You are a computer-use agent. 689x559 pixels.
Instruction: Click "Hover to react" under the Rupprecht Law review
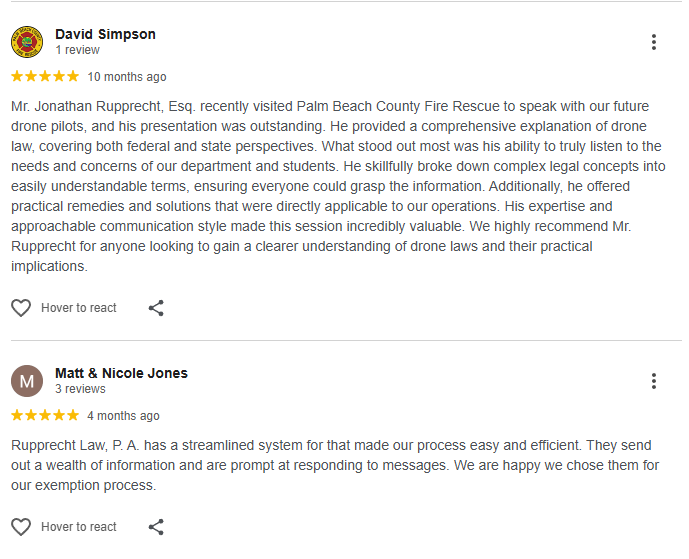[79, 527]
